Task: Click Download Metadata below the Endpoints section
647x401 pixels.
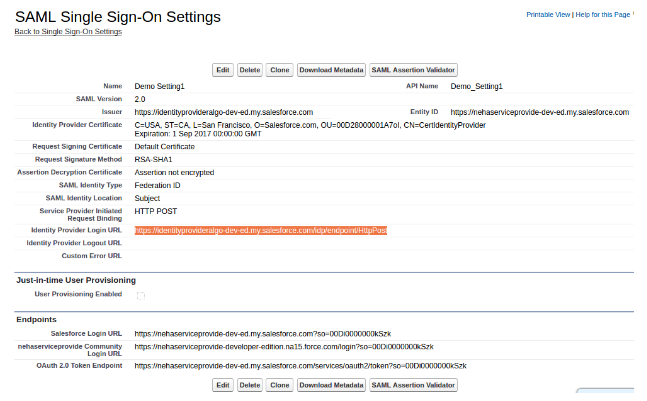Action: 331,385
